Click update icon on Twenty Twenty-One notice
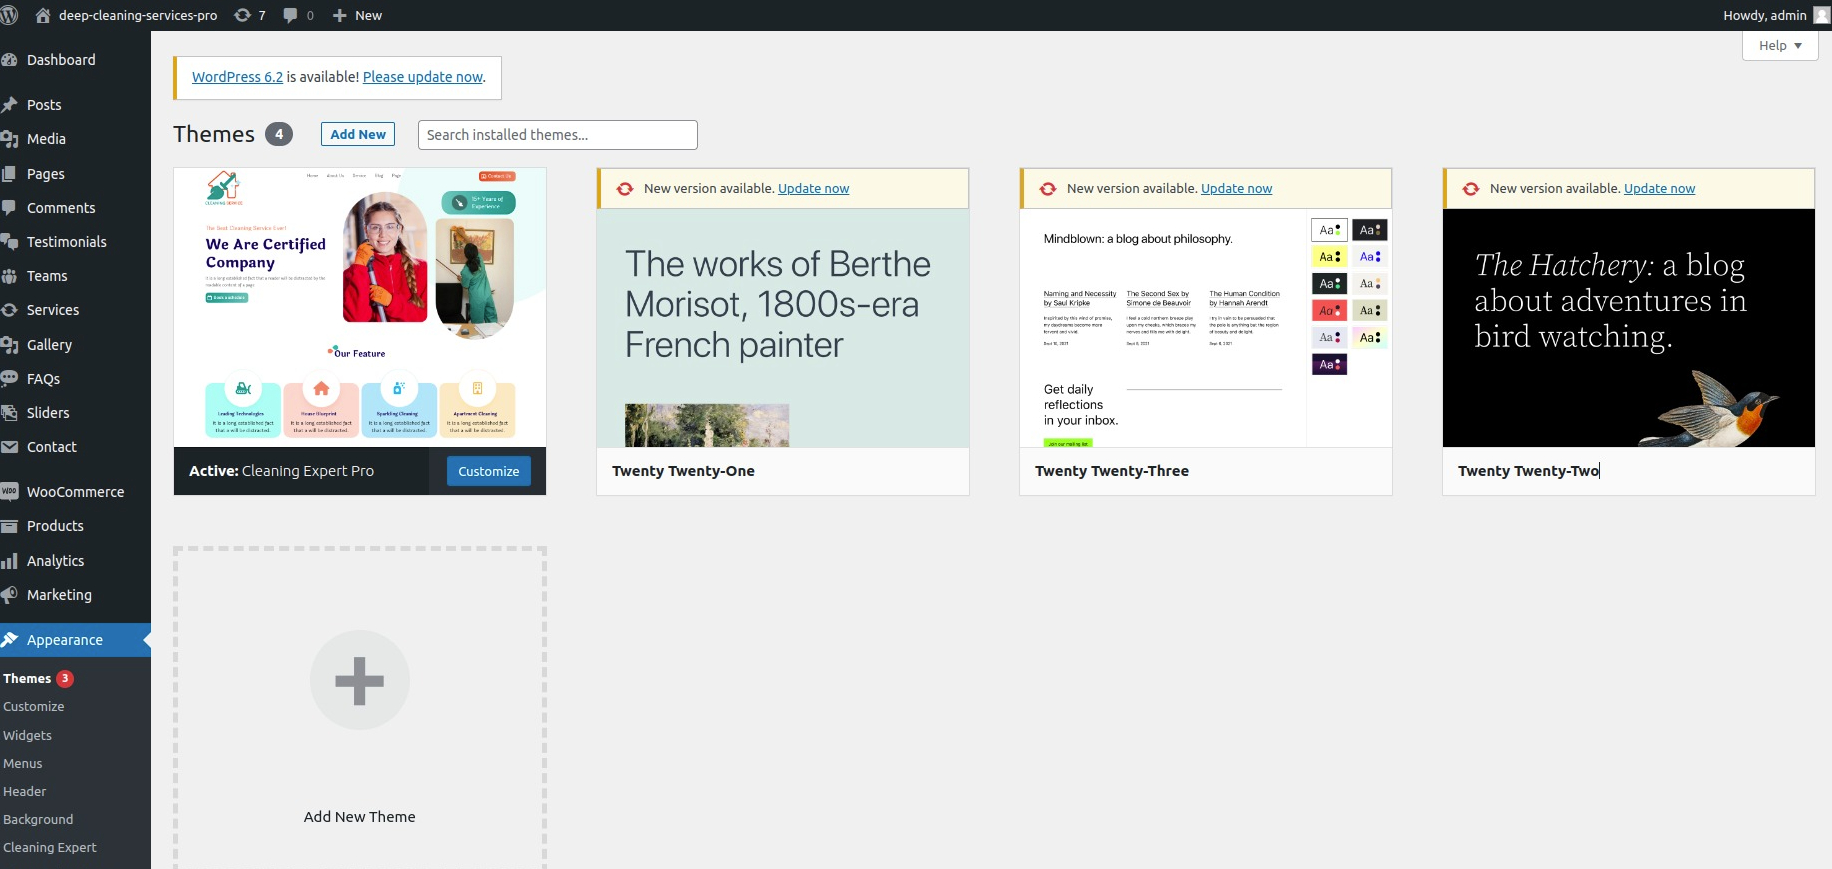Screen dimensions: 1832x869 tap(625, 189)
